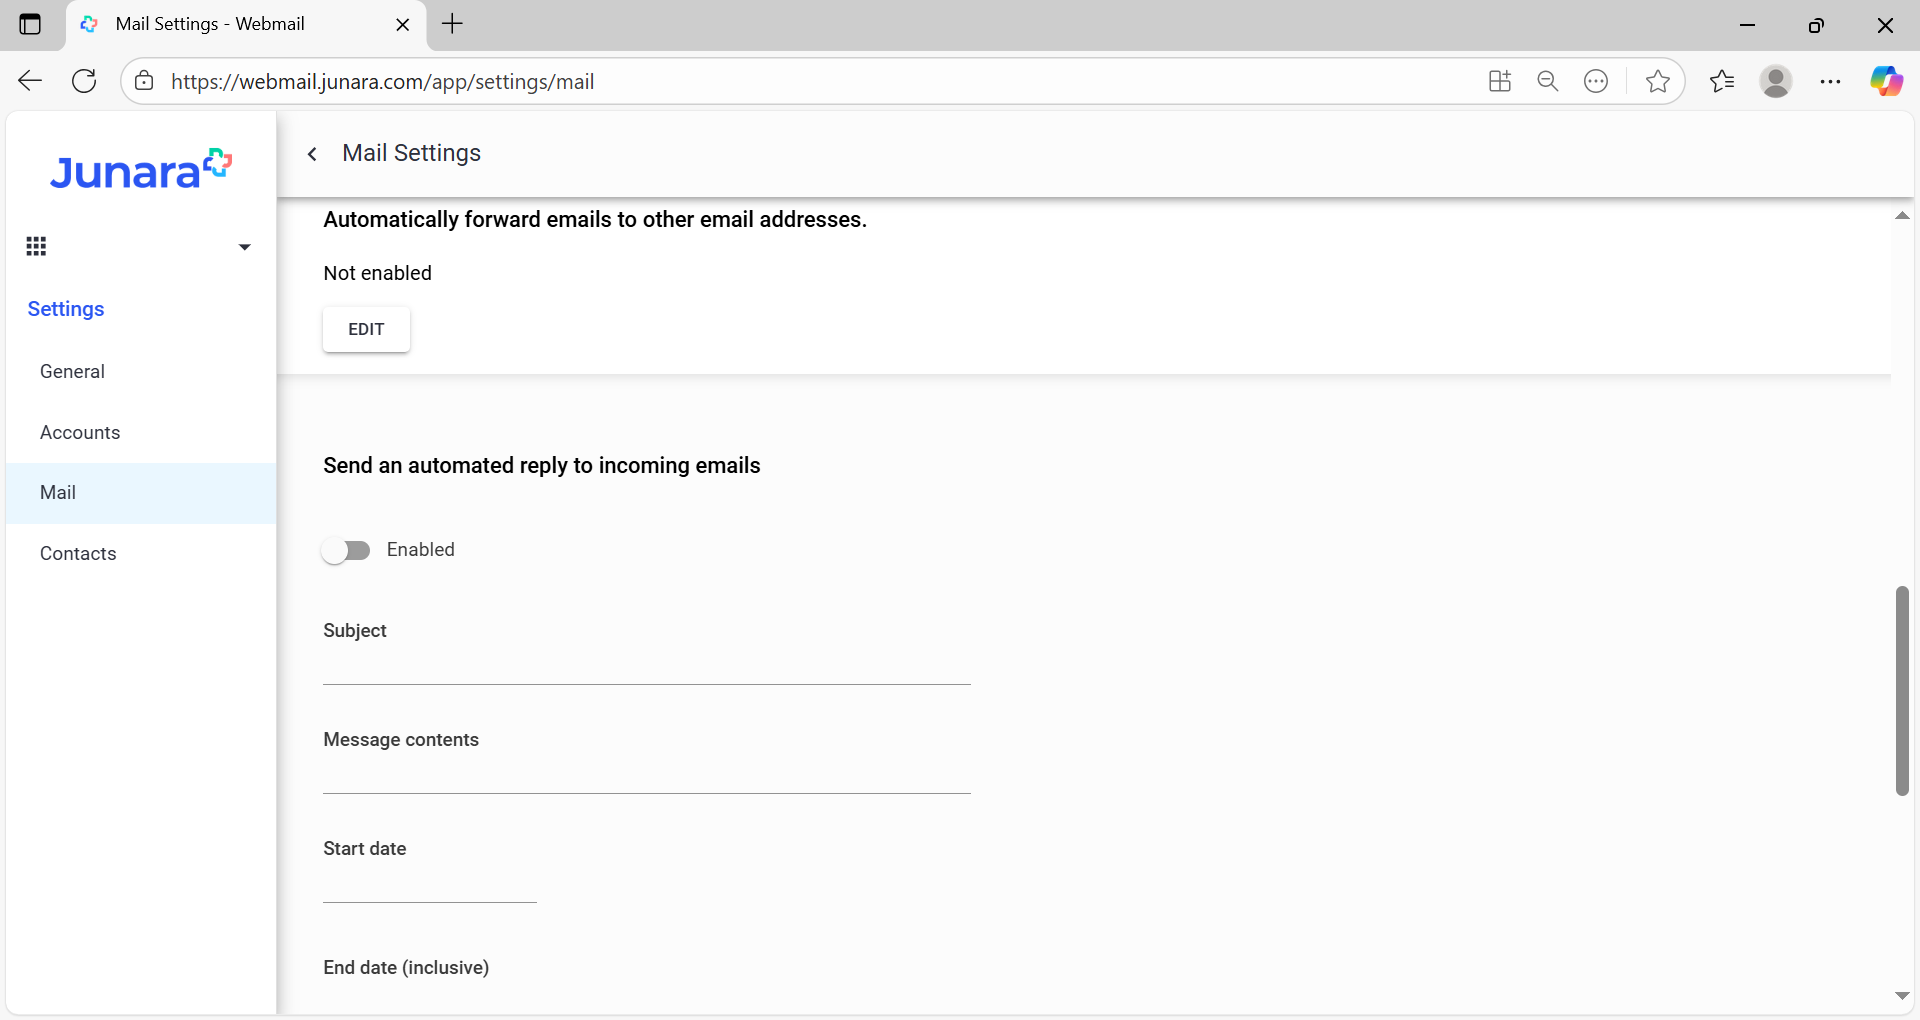Expand the app switcher dropdown arrow
Screen dimensions: 1920x1020
click(244, 247)
